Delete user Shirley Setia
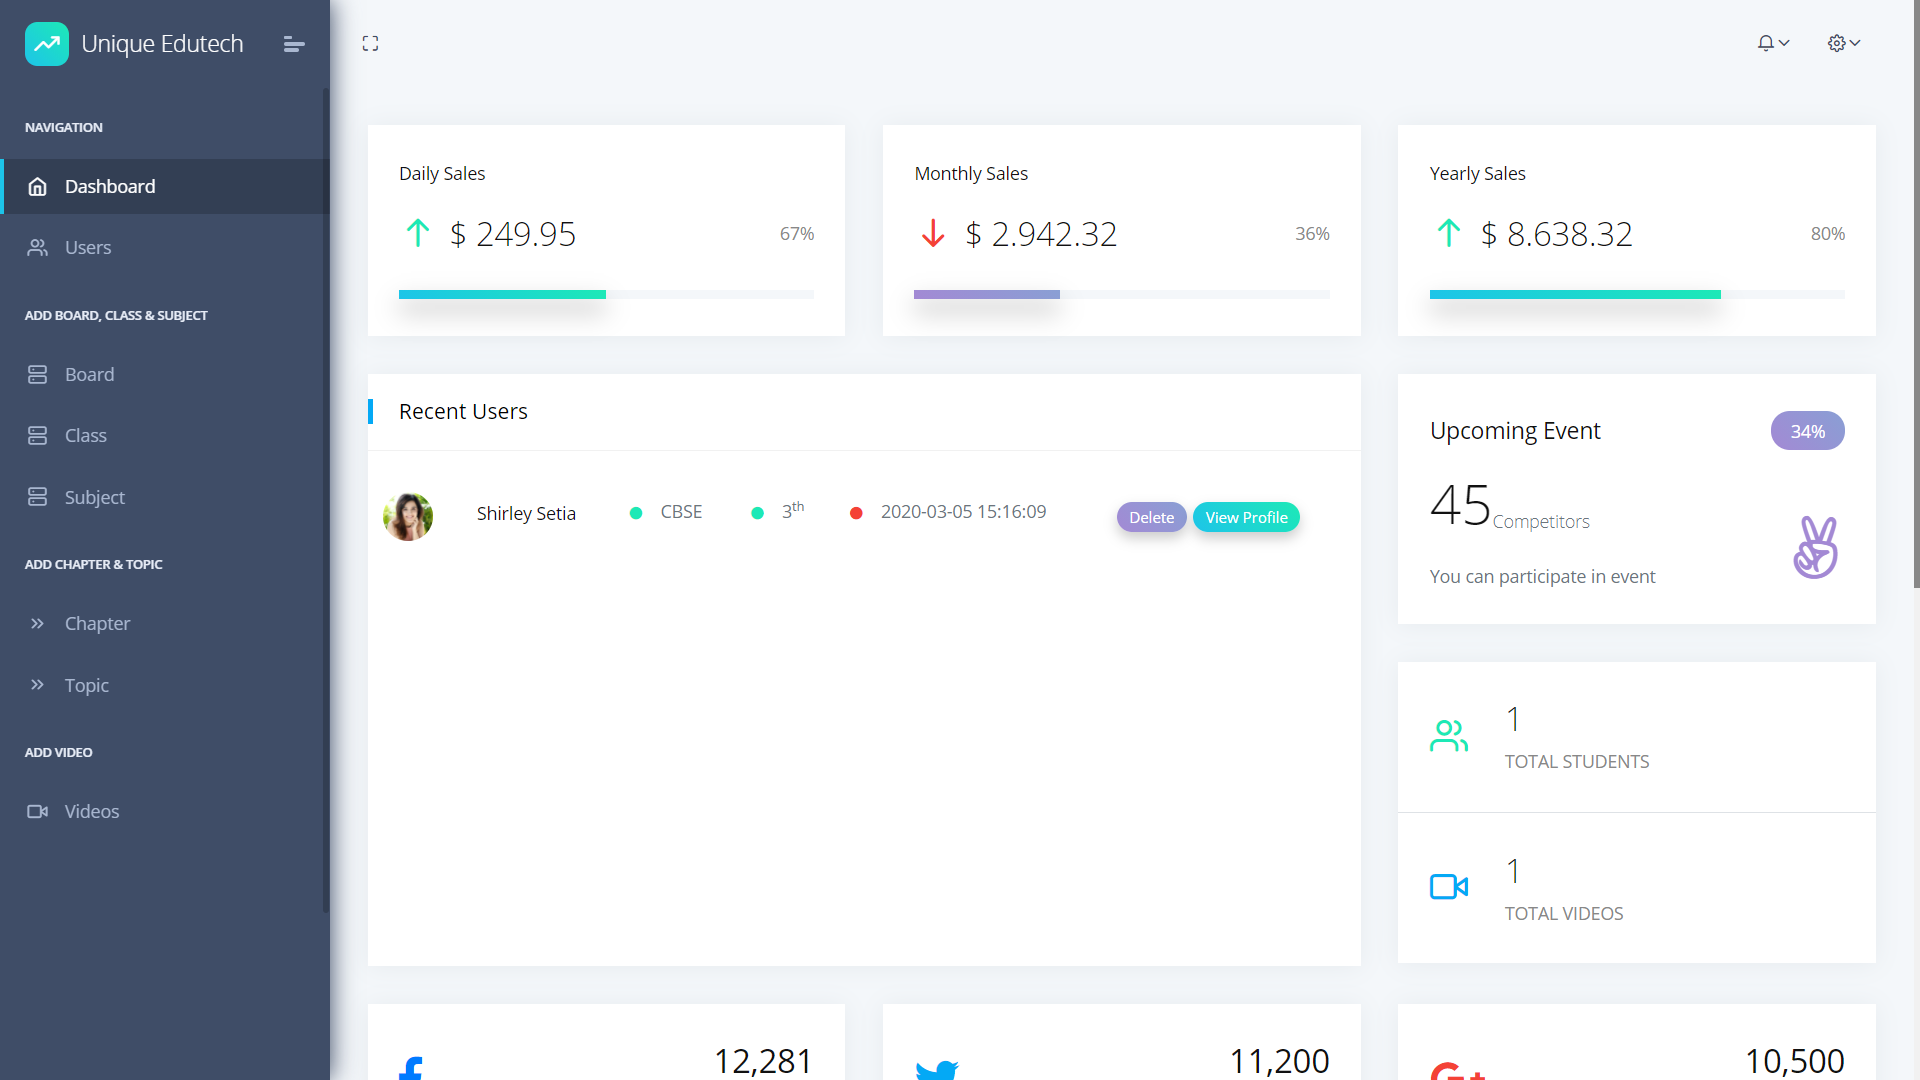1920x1080 pixels. pos(1151,517)
